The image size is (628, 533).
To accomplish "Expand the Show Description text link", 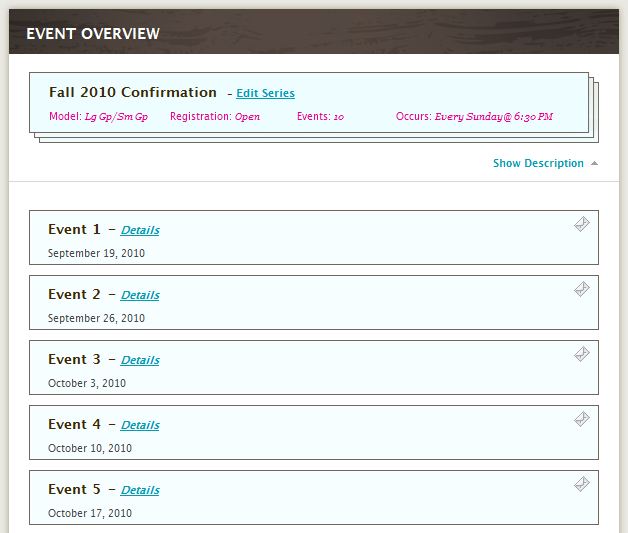I will point(538,163).
